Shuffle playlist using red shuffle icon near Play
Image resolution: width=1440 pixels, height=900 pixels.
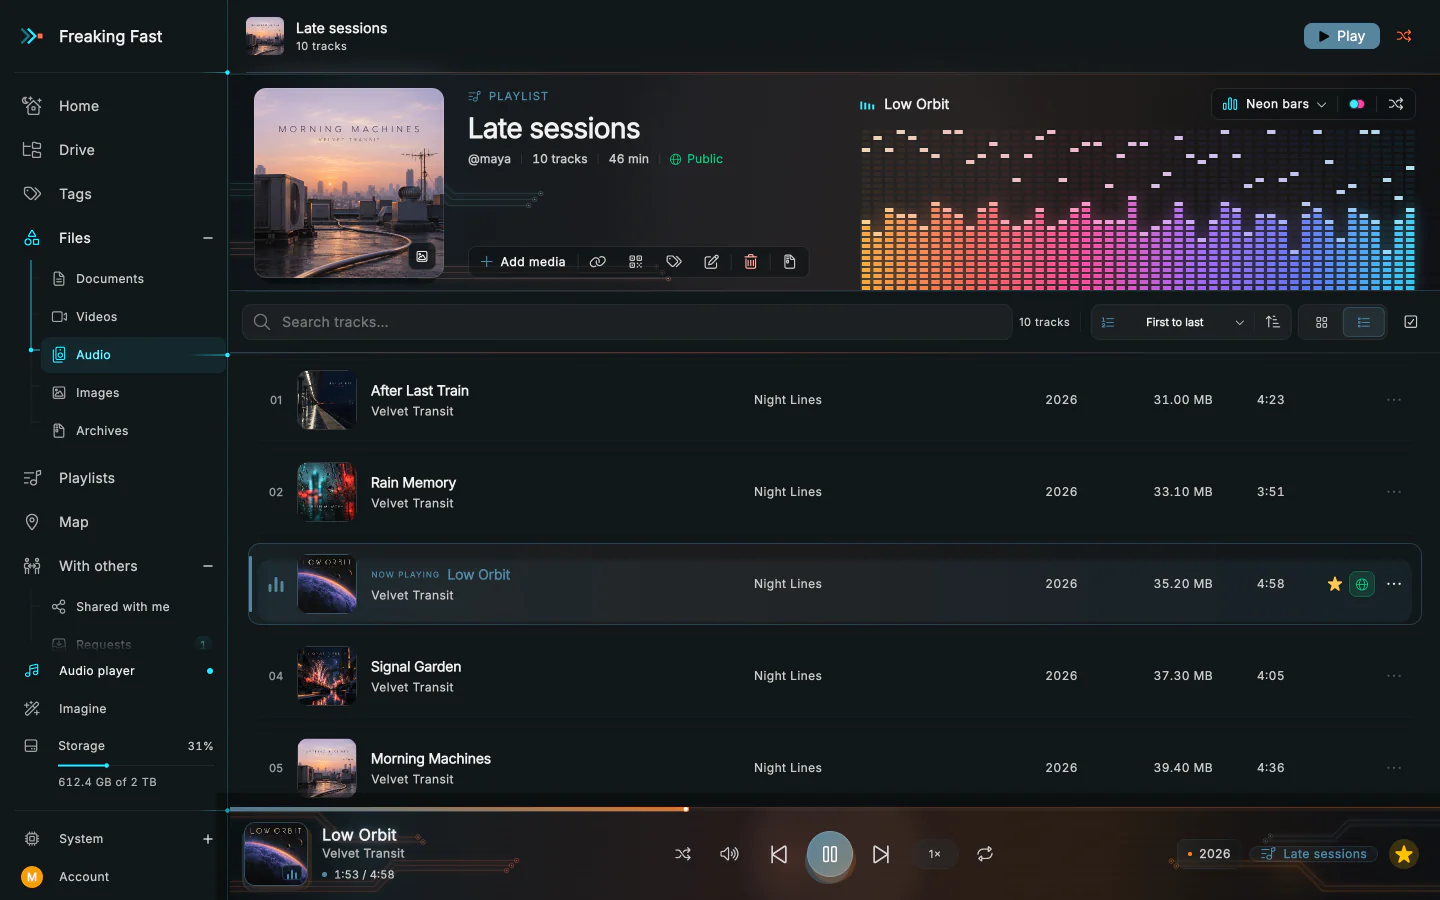(1404, 36)
